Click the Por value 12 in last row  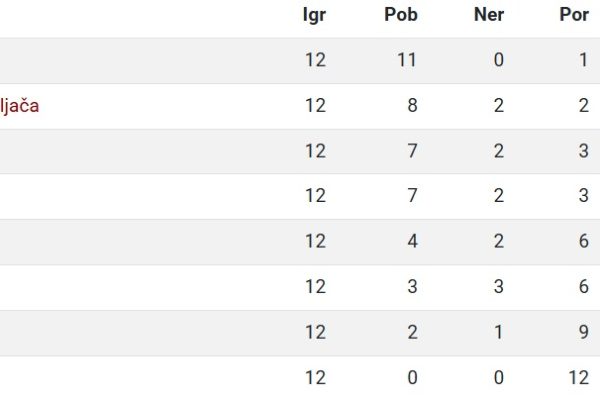coord(579,378)
